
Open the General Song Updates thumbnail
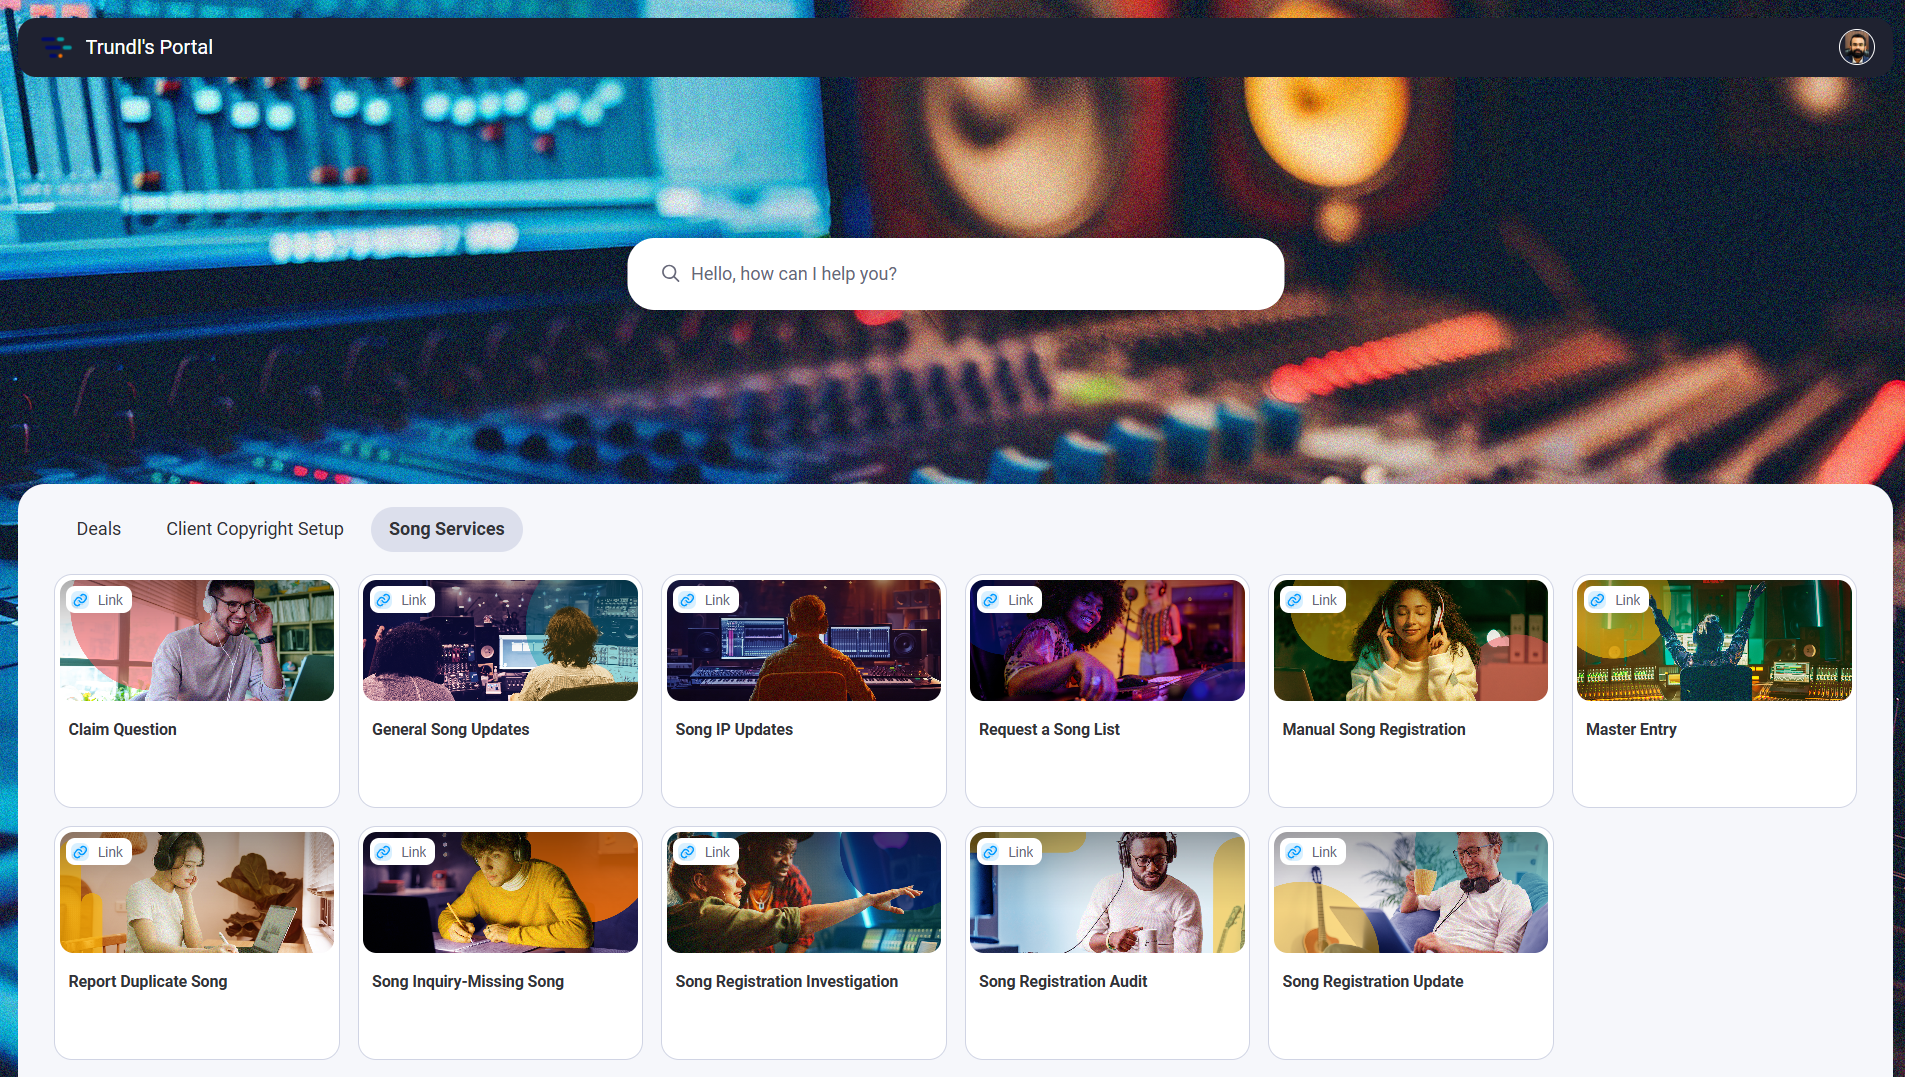pyautogui.click(x=500, y=640)
